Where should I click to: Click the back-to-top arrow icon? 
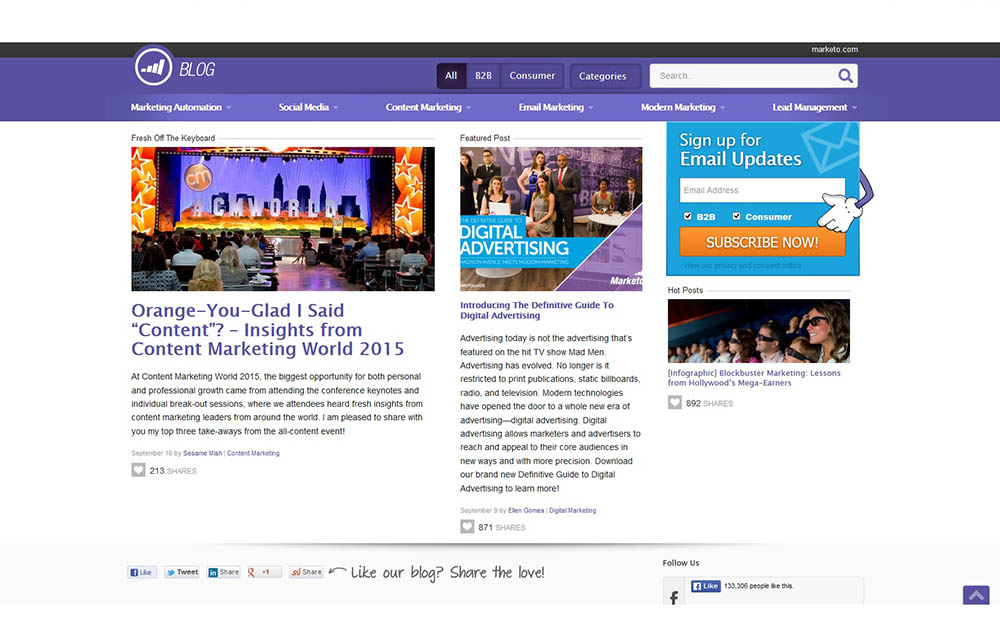click(x=976, y=595)
